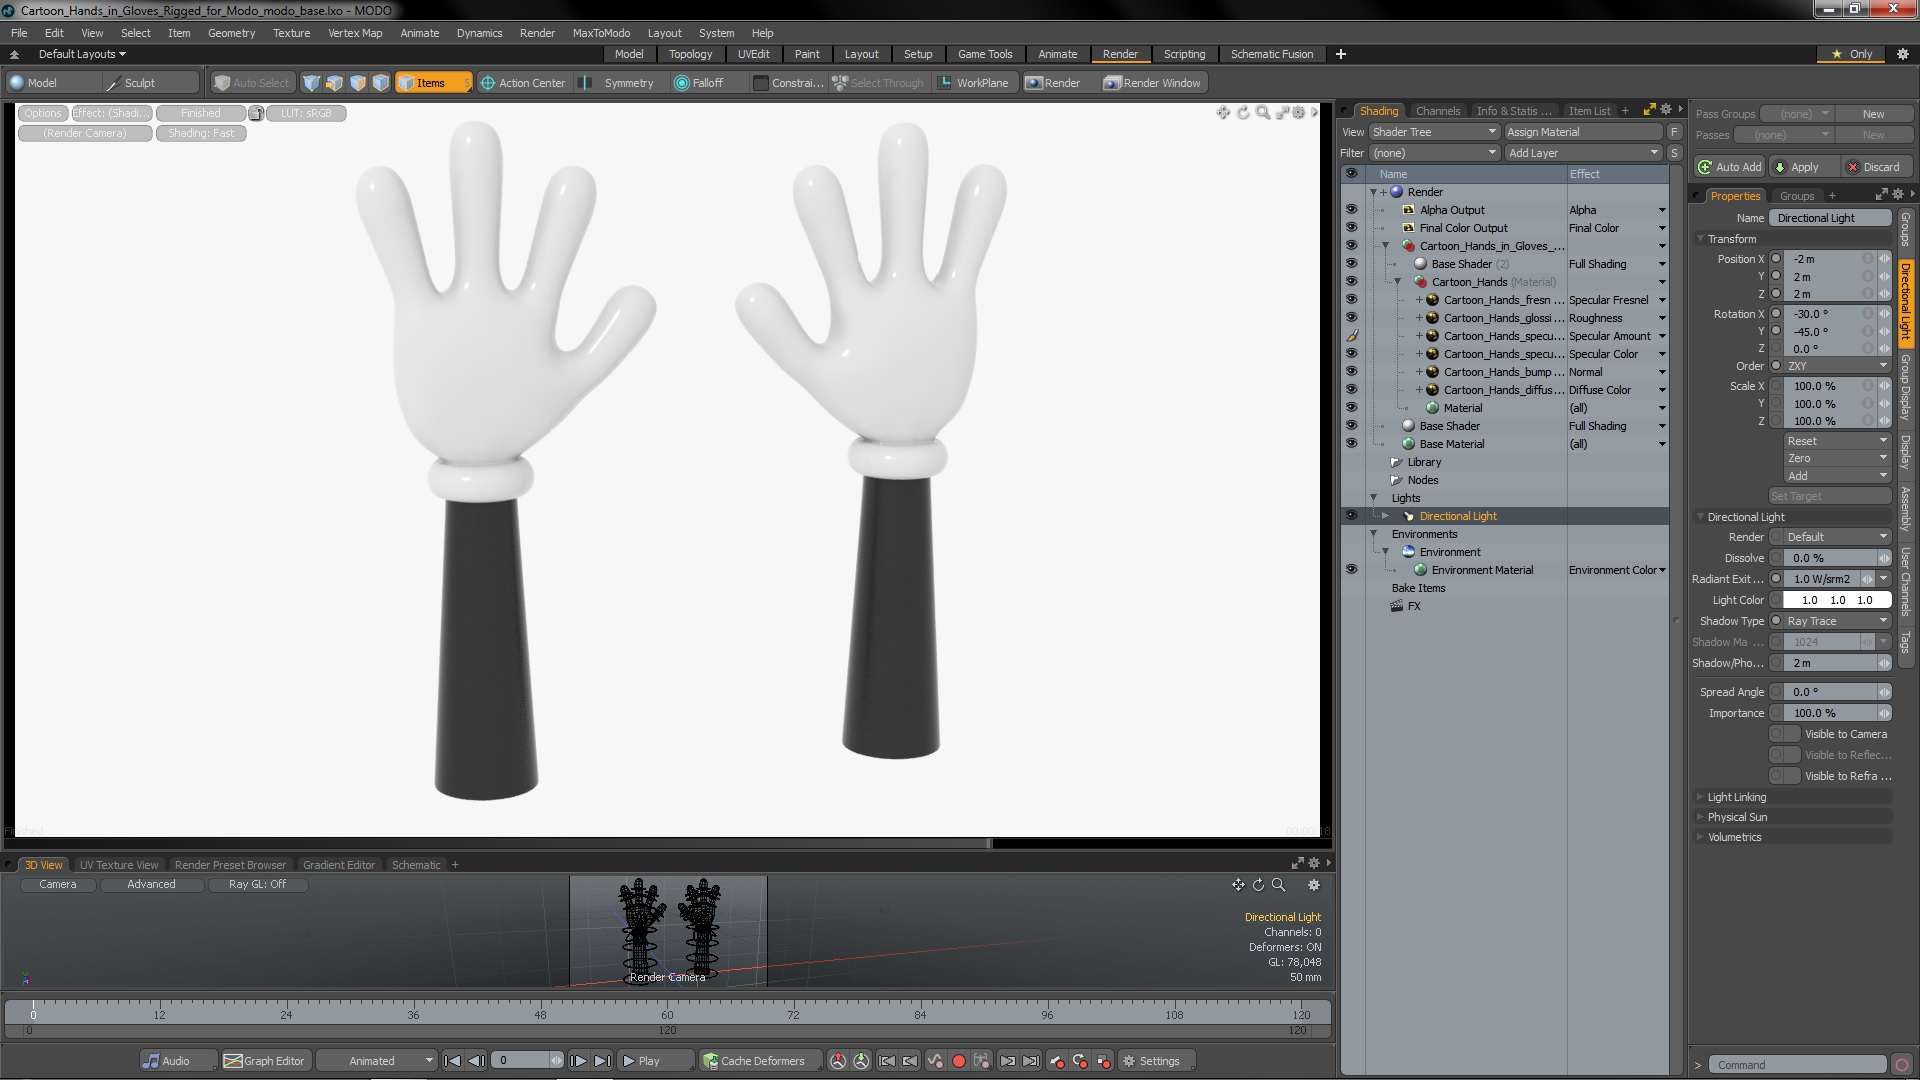This screenshot has width=1920, height=1080.
Task: Open the Schematic viewport tab
Action: 416,865
